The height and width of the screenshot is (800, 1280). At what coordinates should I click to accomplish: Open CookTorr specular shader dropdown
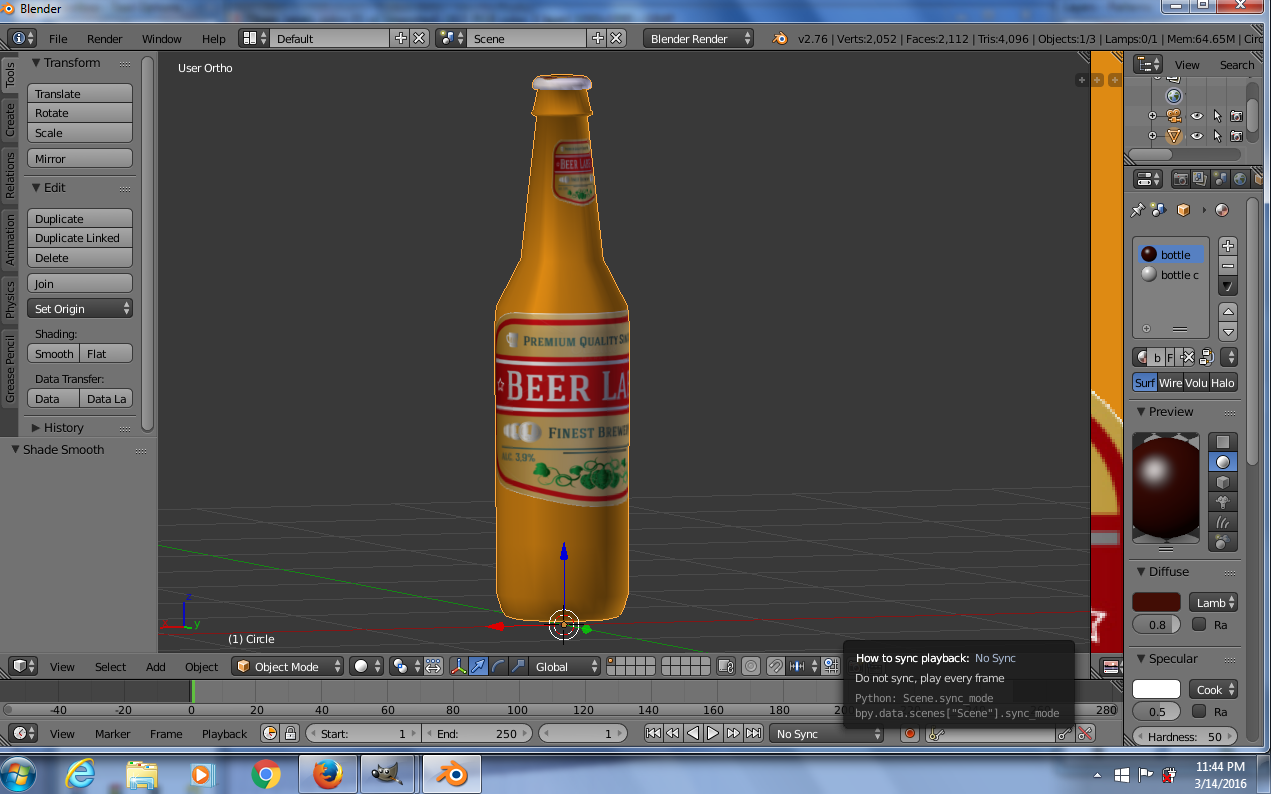1213,689
